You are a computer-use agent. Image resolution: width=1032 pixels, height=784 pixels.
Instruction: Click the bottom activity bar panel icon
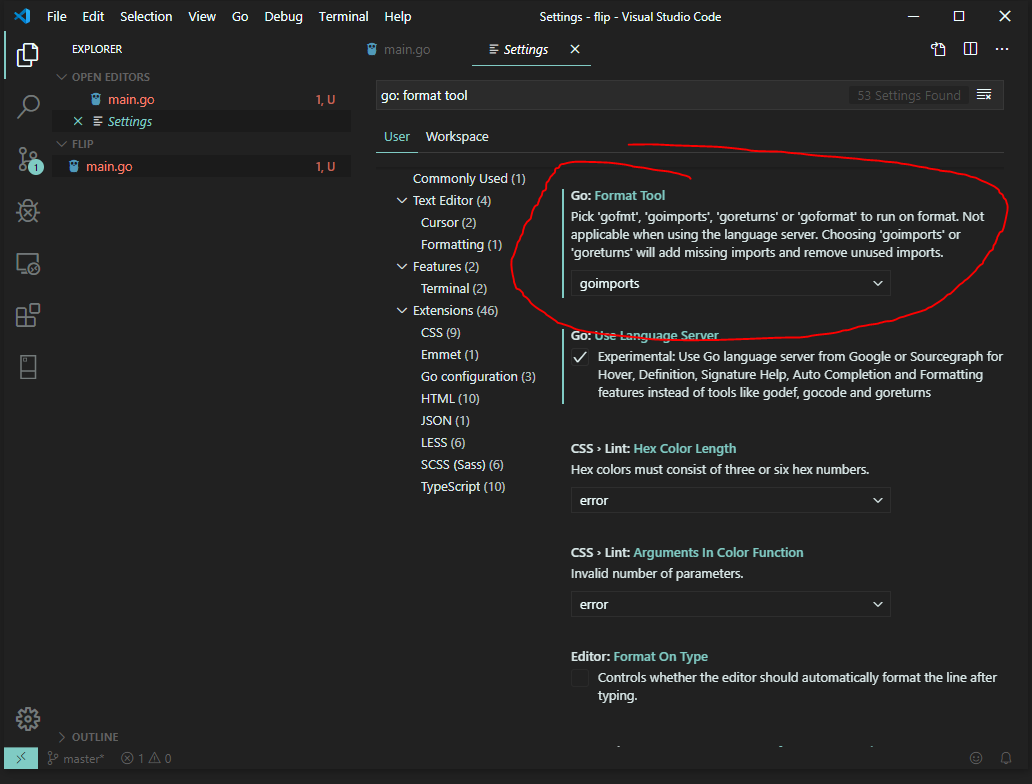coord(28,367)
